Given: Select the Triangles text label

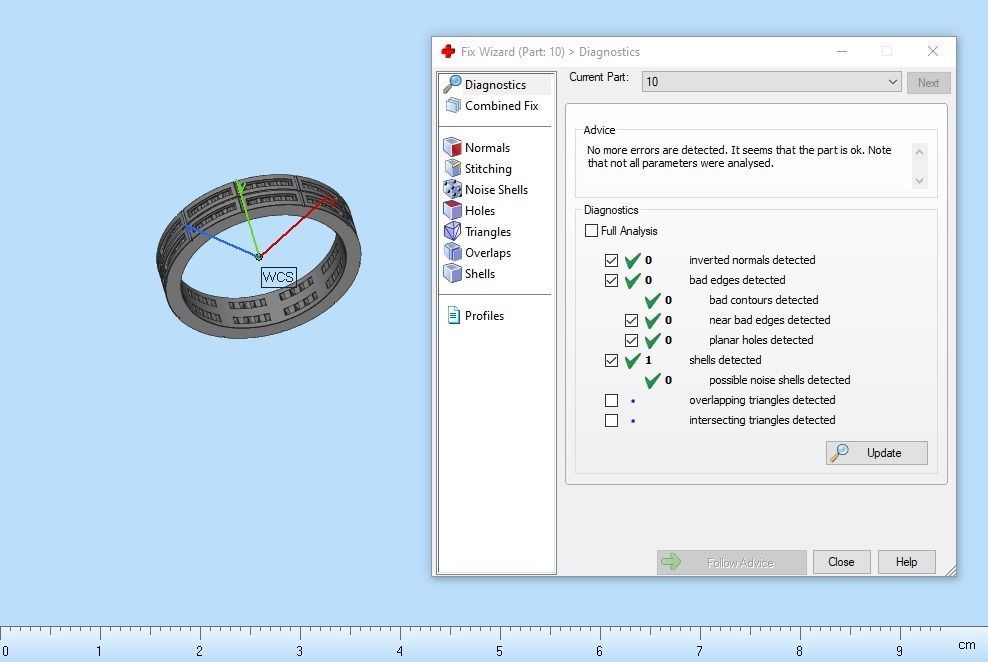Looking at the screenshot, I should 488,232.
